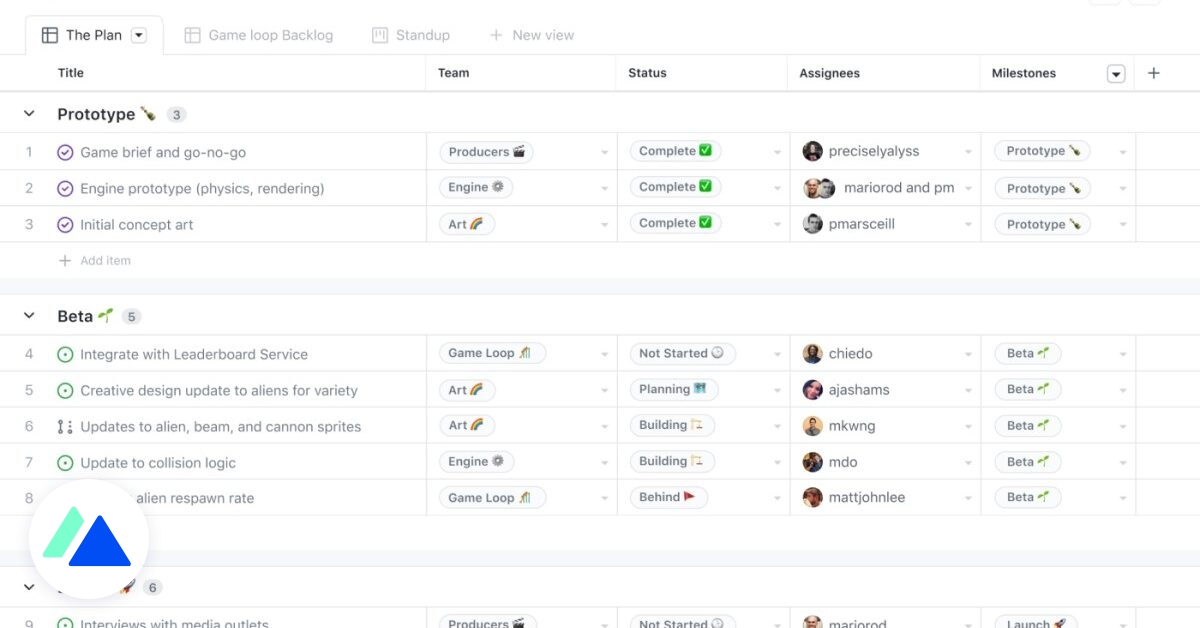Open the Team dropdown for Engine prototype row
Viewport: 1200px width, 628px height.
pos(606,187)
